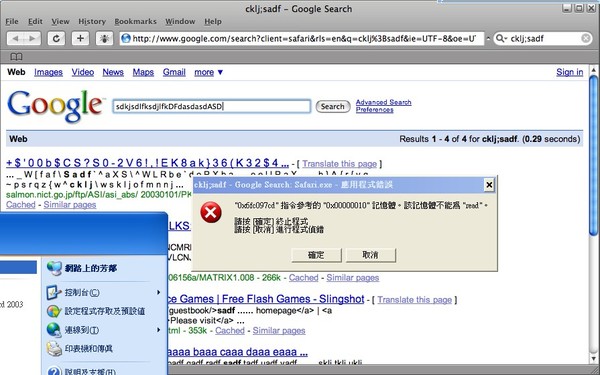Go back with the back arrow button

tap(15, 39)
